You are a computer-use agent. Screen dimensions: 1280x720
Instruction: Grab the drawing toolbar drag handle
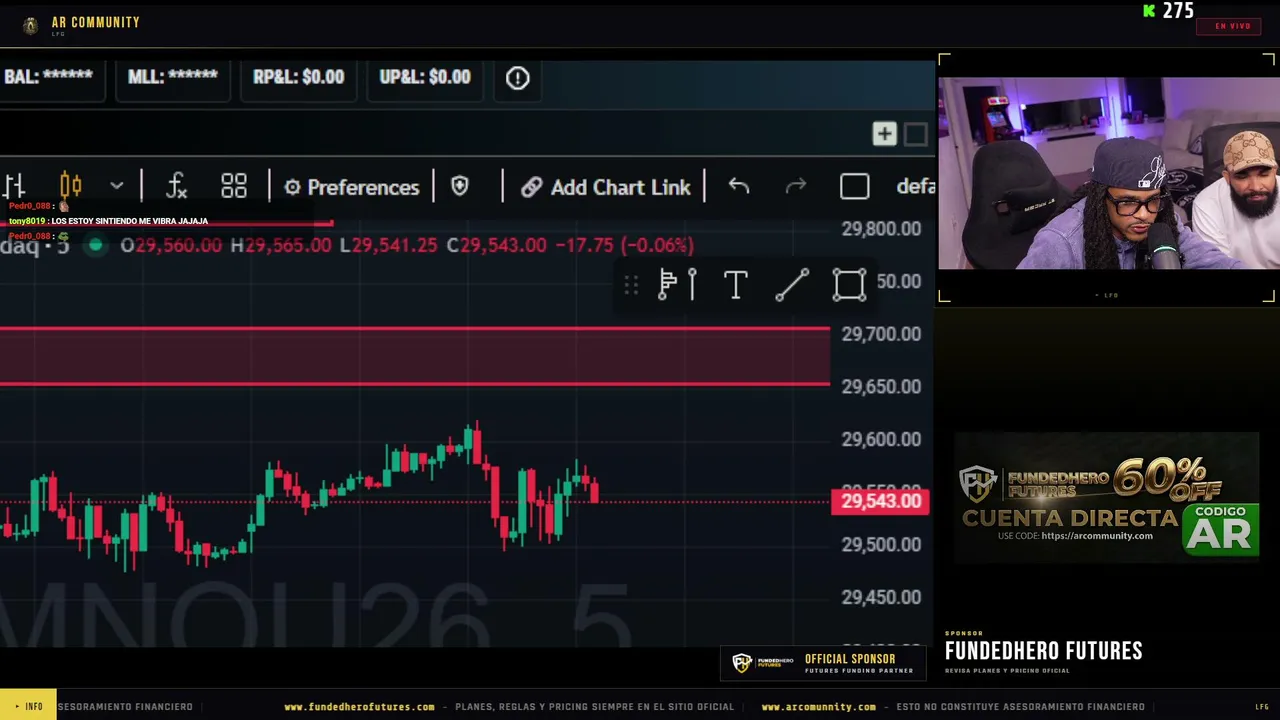[x=631, y=286]
